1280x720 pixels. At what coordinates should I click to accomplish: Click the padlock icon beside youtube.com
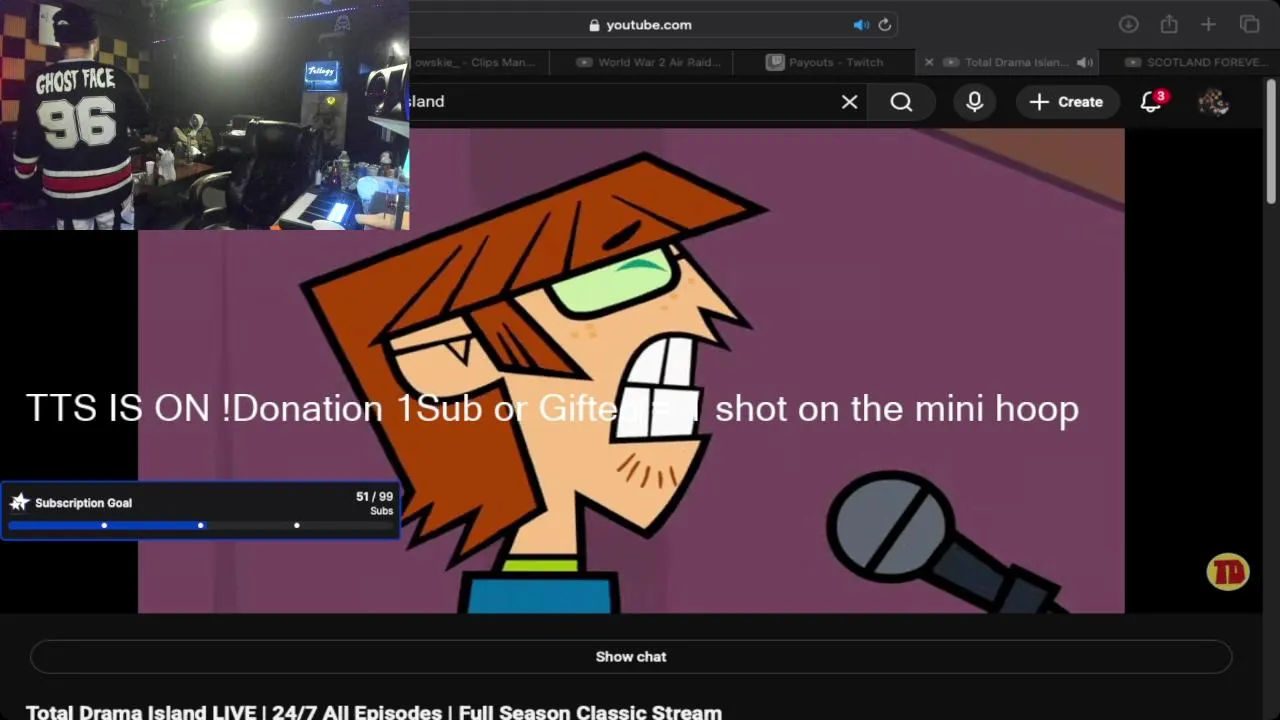[x=594, y=25]
